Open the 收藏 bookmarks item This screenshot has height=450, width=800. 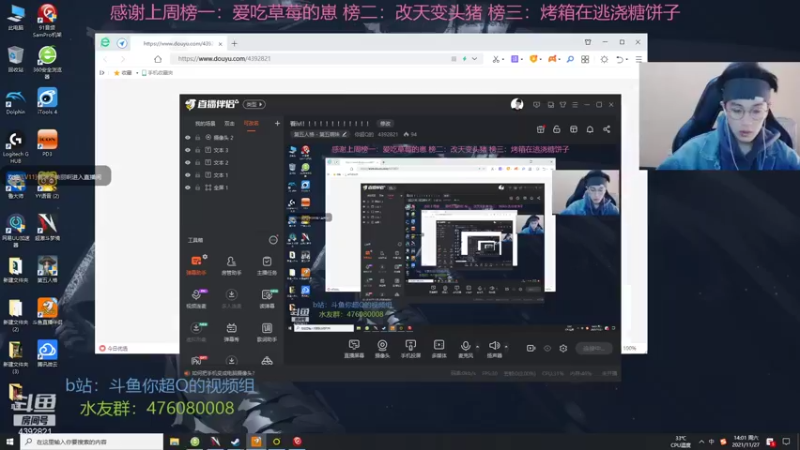(x=123, y=73)
